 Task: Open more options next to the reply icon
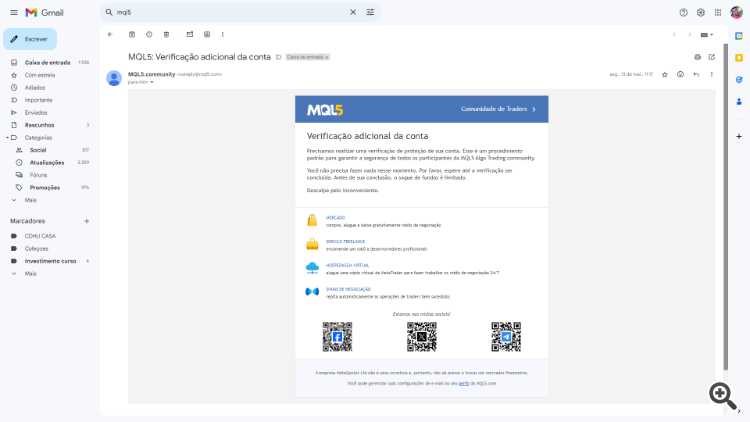tap(712, 75)
